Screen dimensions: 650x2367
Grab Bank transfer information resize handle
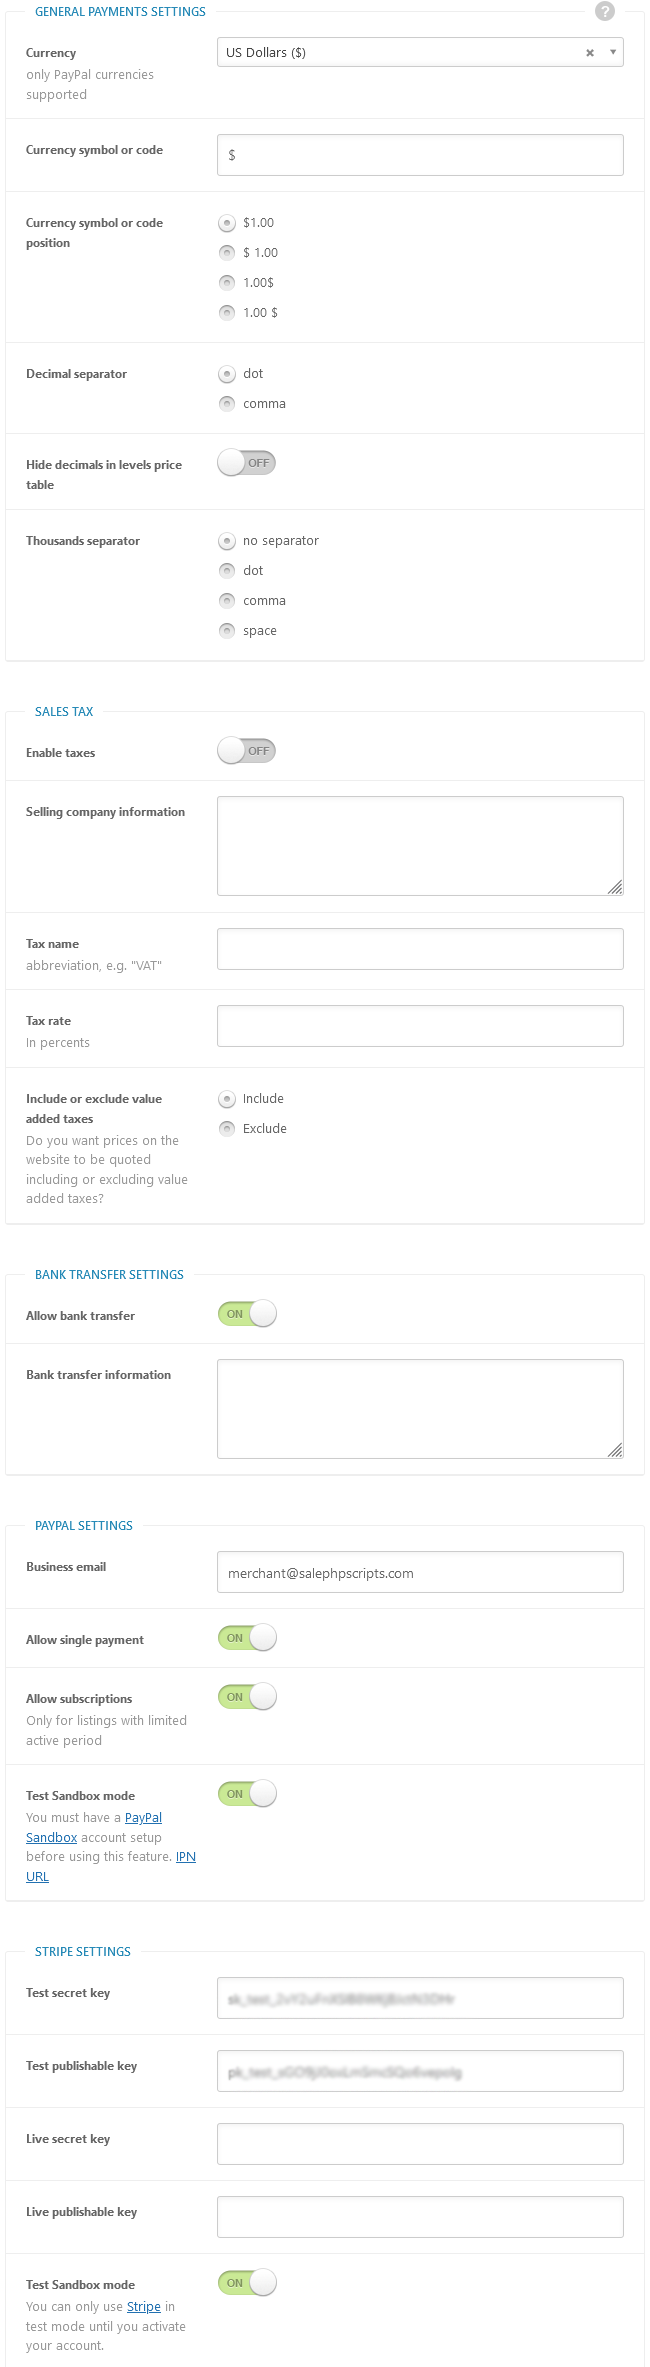coord(615,1450)
